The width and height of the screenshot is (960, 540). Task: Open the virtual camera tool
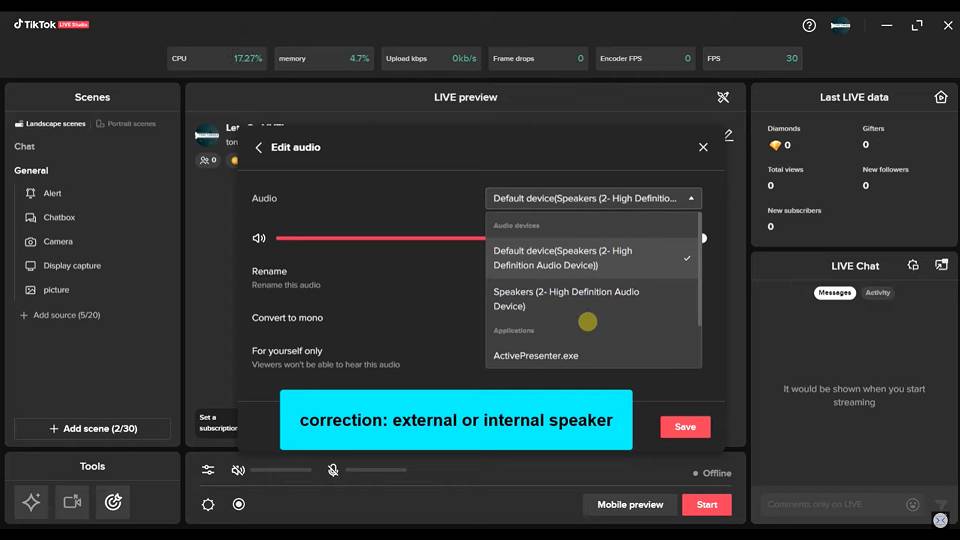[72, 502]
